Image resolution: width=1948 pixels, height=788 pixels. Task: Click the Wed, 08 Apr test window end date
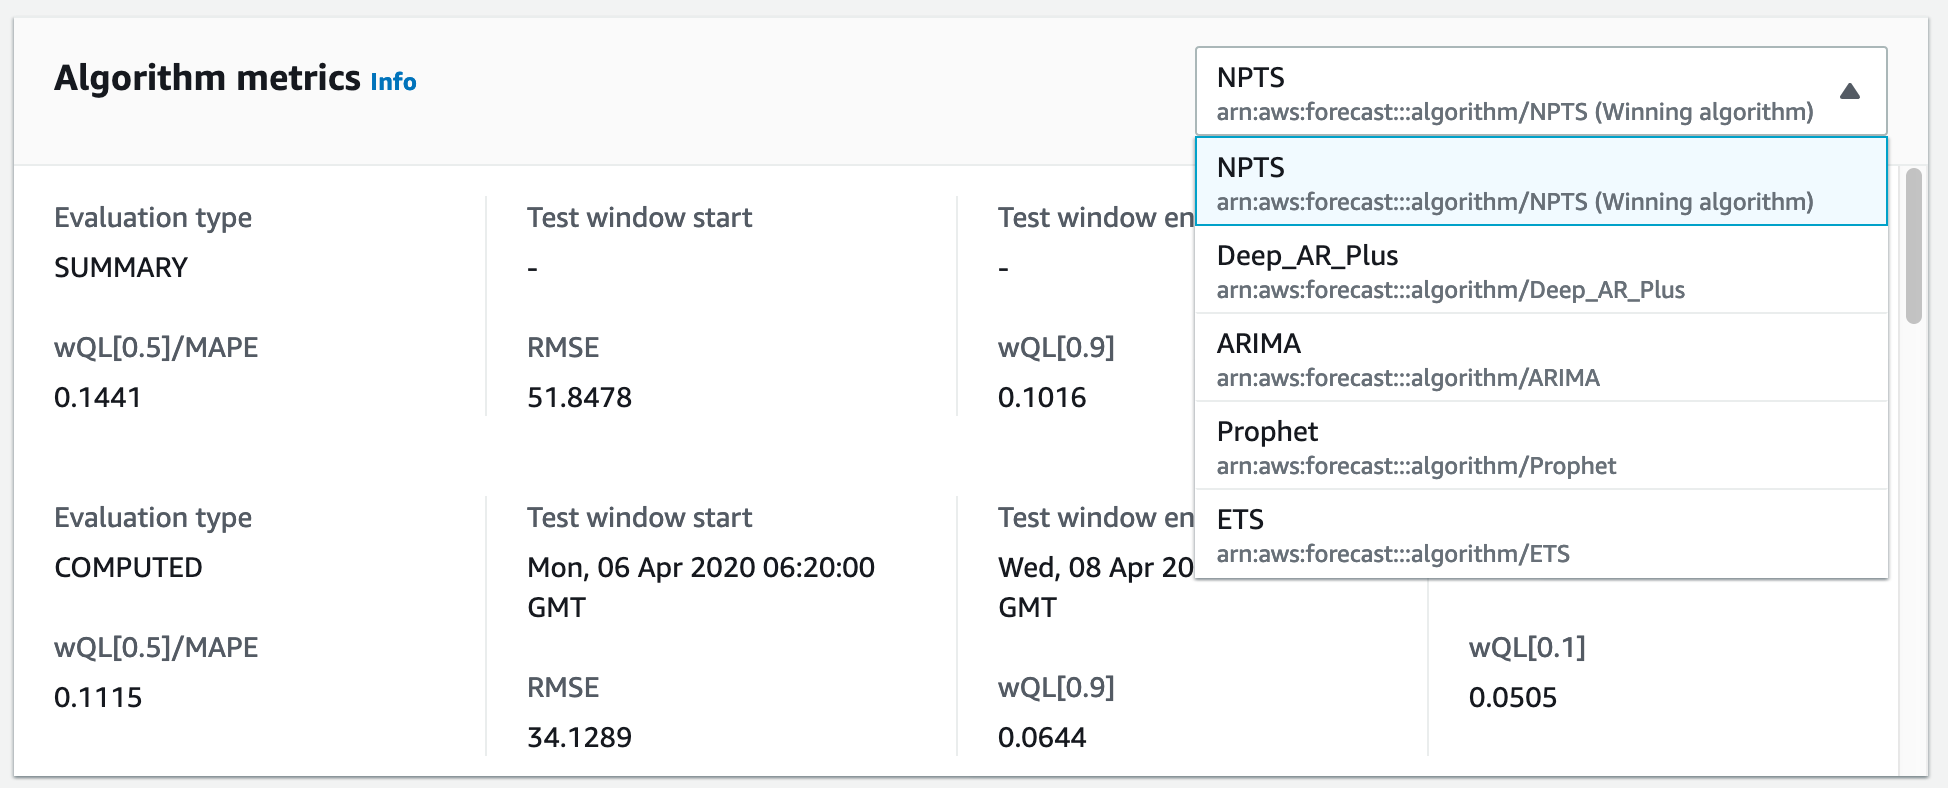tap(1096, 587)
